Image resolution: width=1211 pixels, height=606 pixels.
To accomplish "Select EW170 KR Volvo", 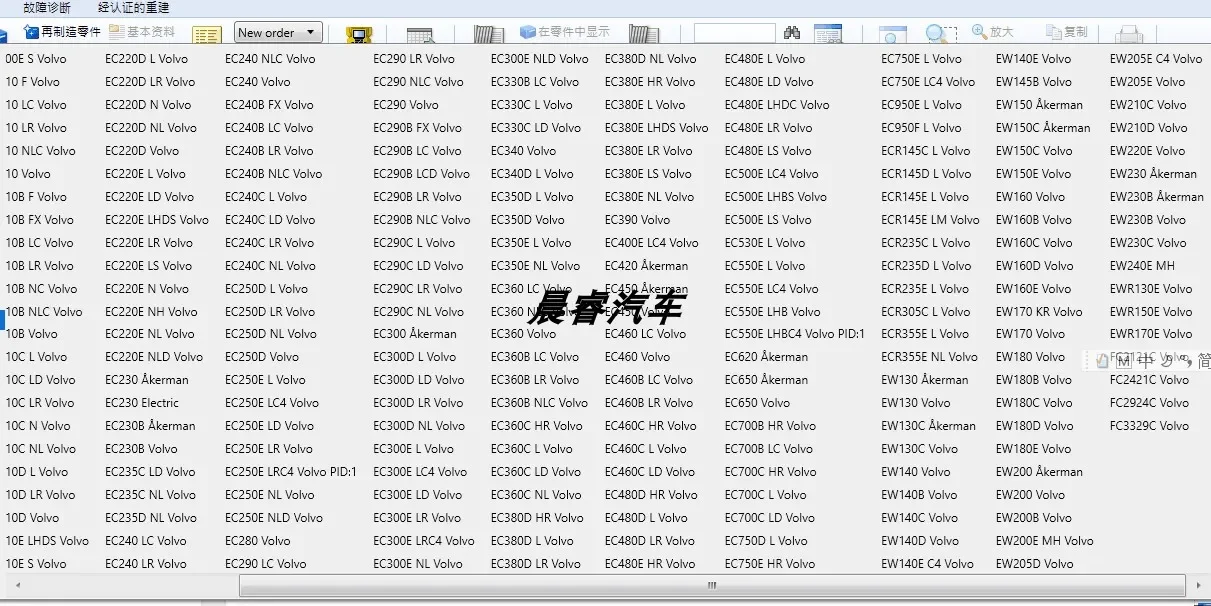I will [x=1040, y=312].
